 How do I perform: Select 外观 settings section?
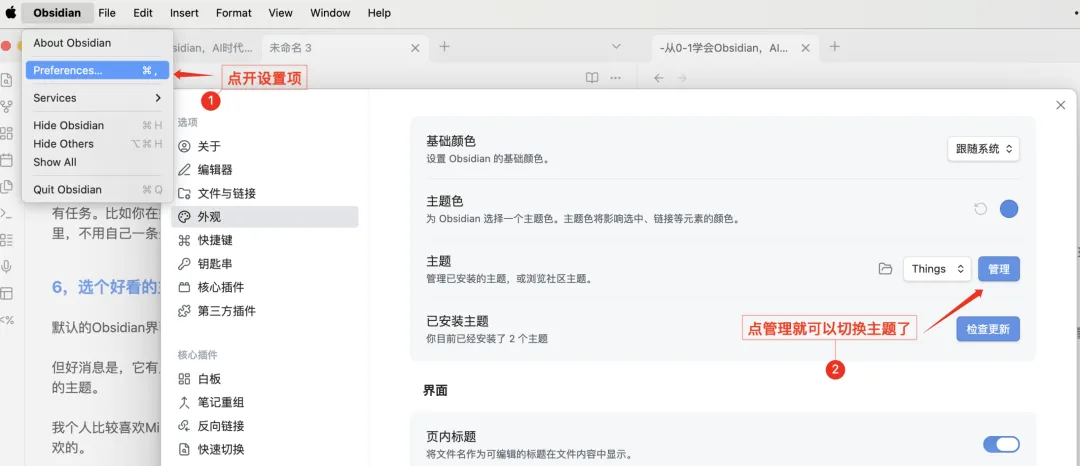click(x=264, y=217)
